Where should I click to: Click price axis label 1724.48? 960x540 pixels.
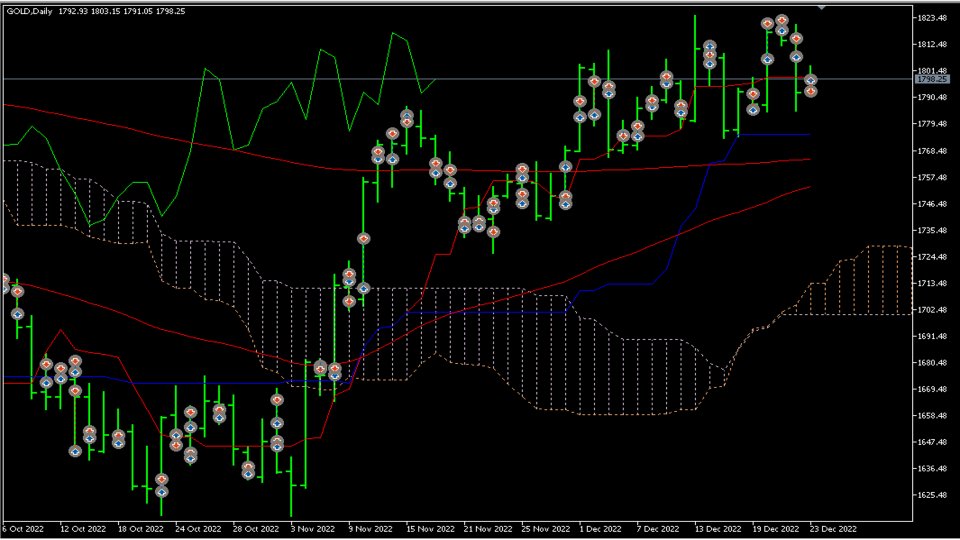932,257
